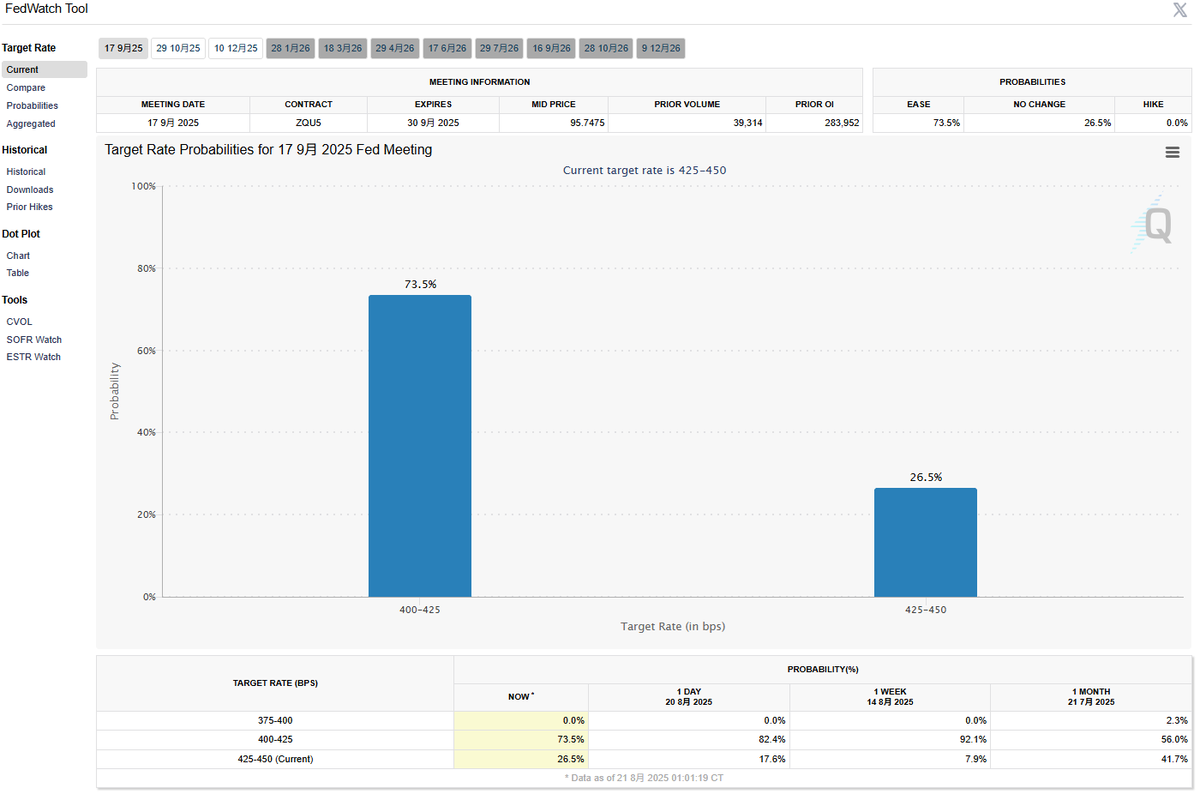Select the 29 10月25 meeting tab
Image resolution: width=1200 pixels, height=794 pixels.
click(x=178, y=48)
